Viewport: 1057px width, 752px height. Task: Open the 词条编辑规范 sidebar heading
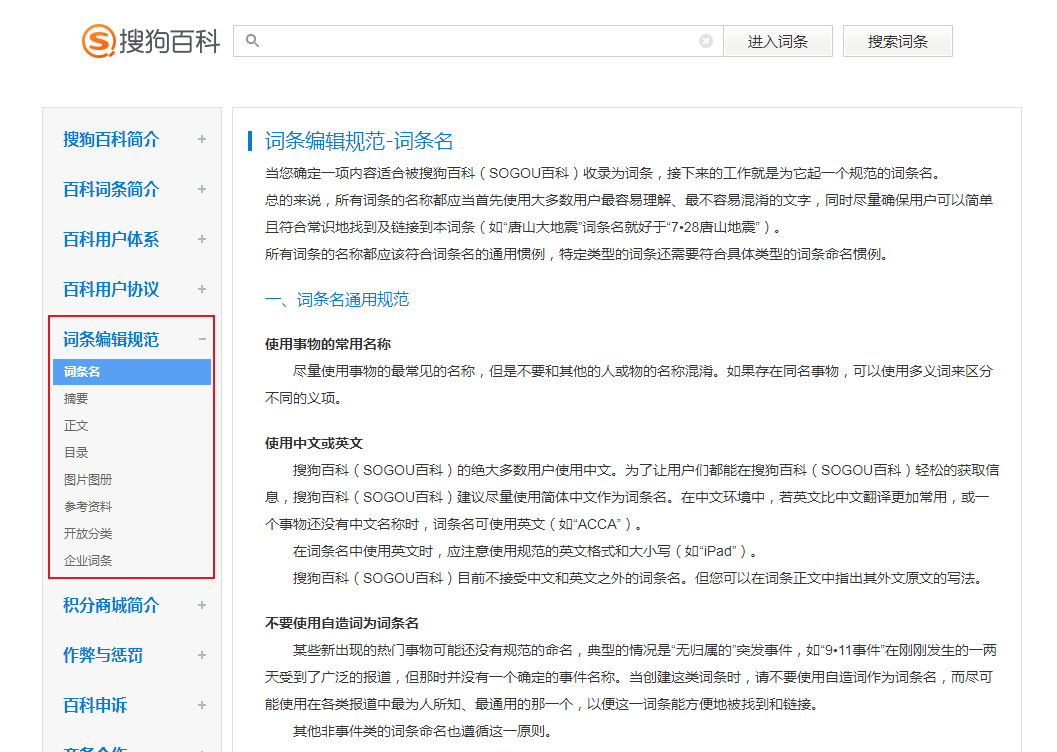point(111,339)
